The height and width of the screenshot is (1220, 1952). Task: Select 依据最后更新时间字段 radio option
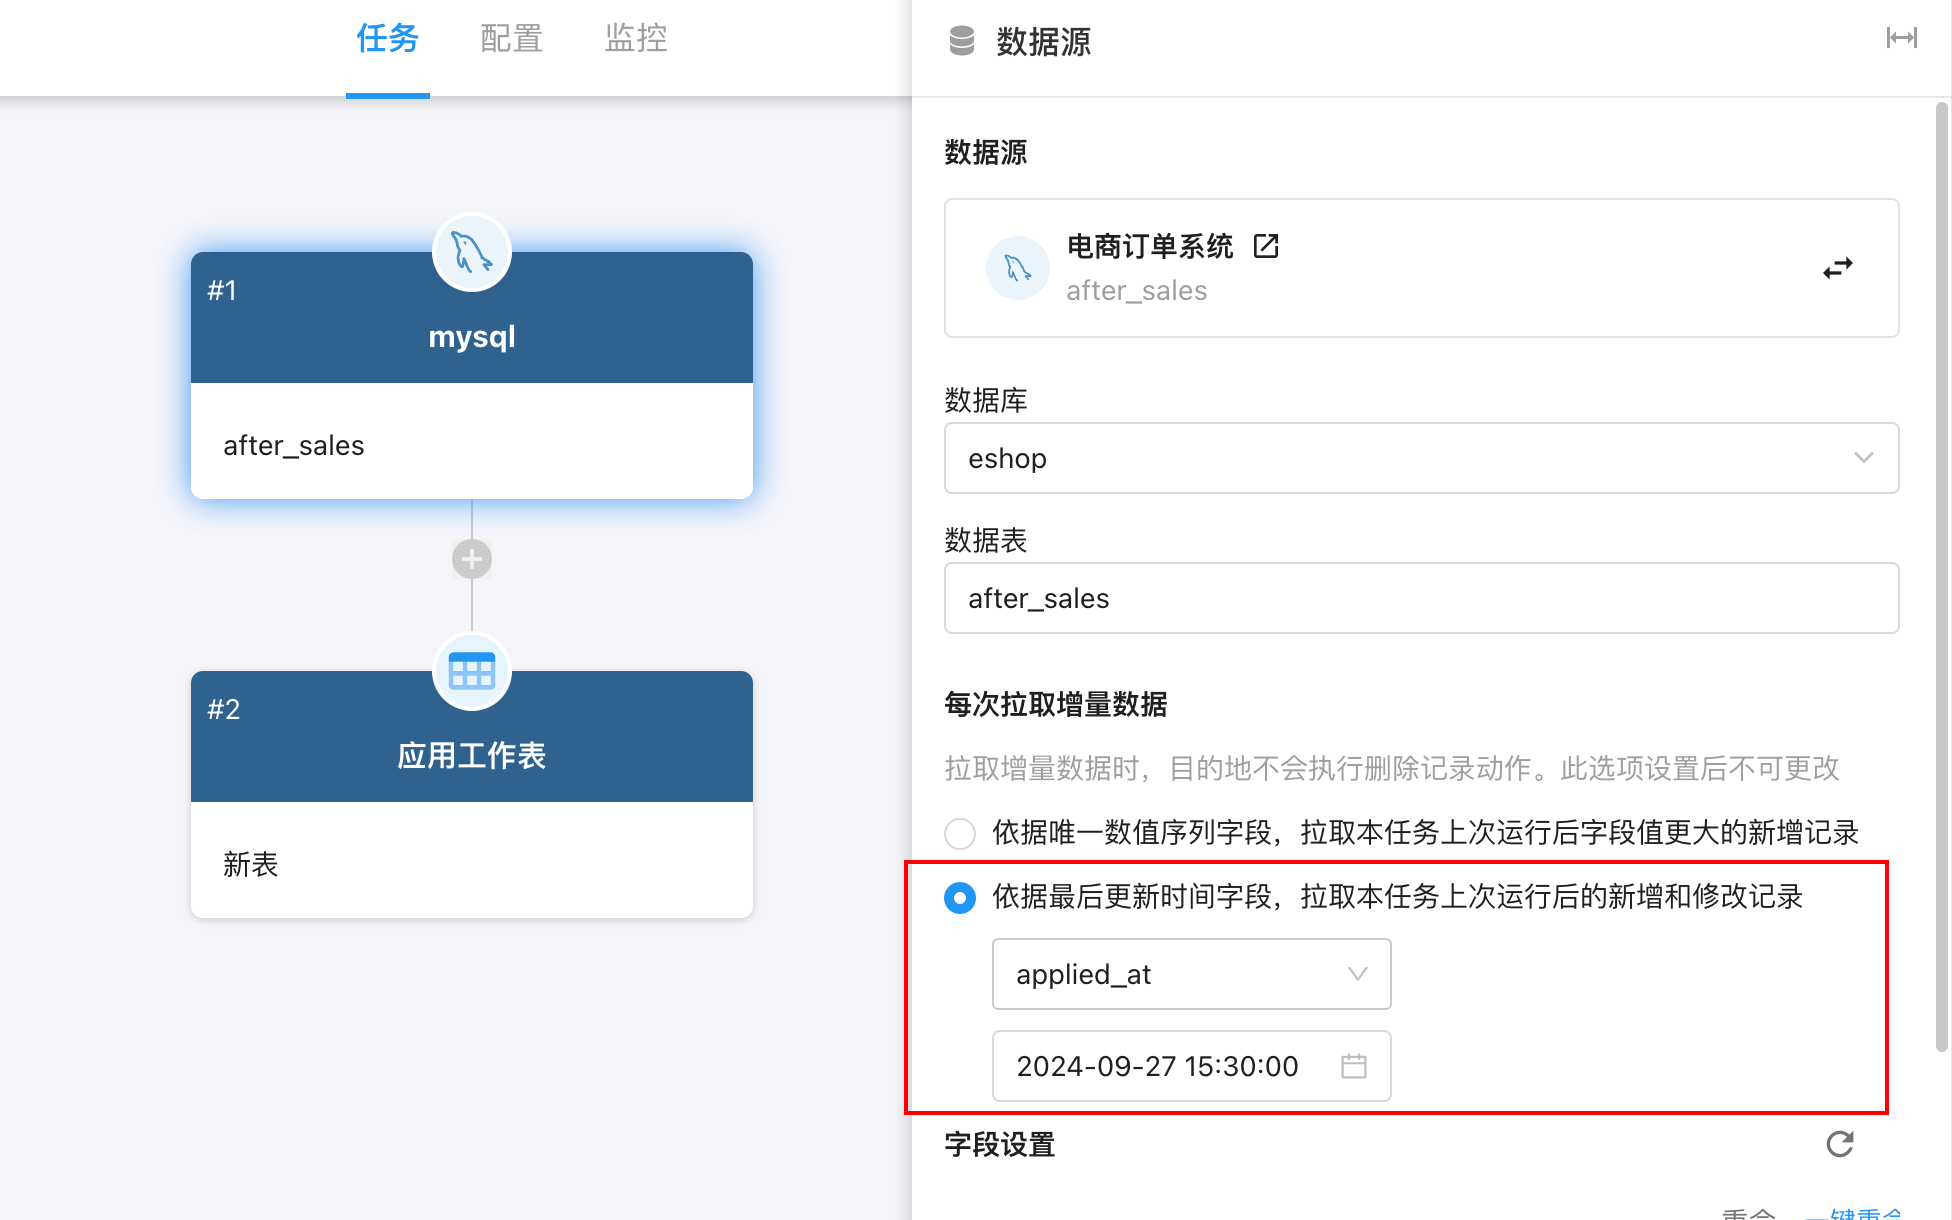(960, 897)
